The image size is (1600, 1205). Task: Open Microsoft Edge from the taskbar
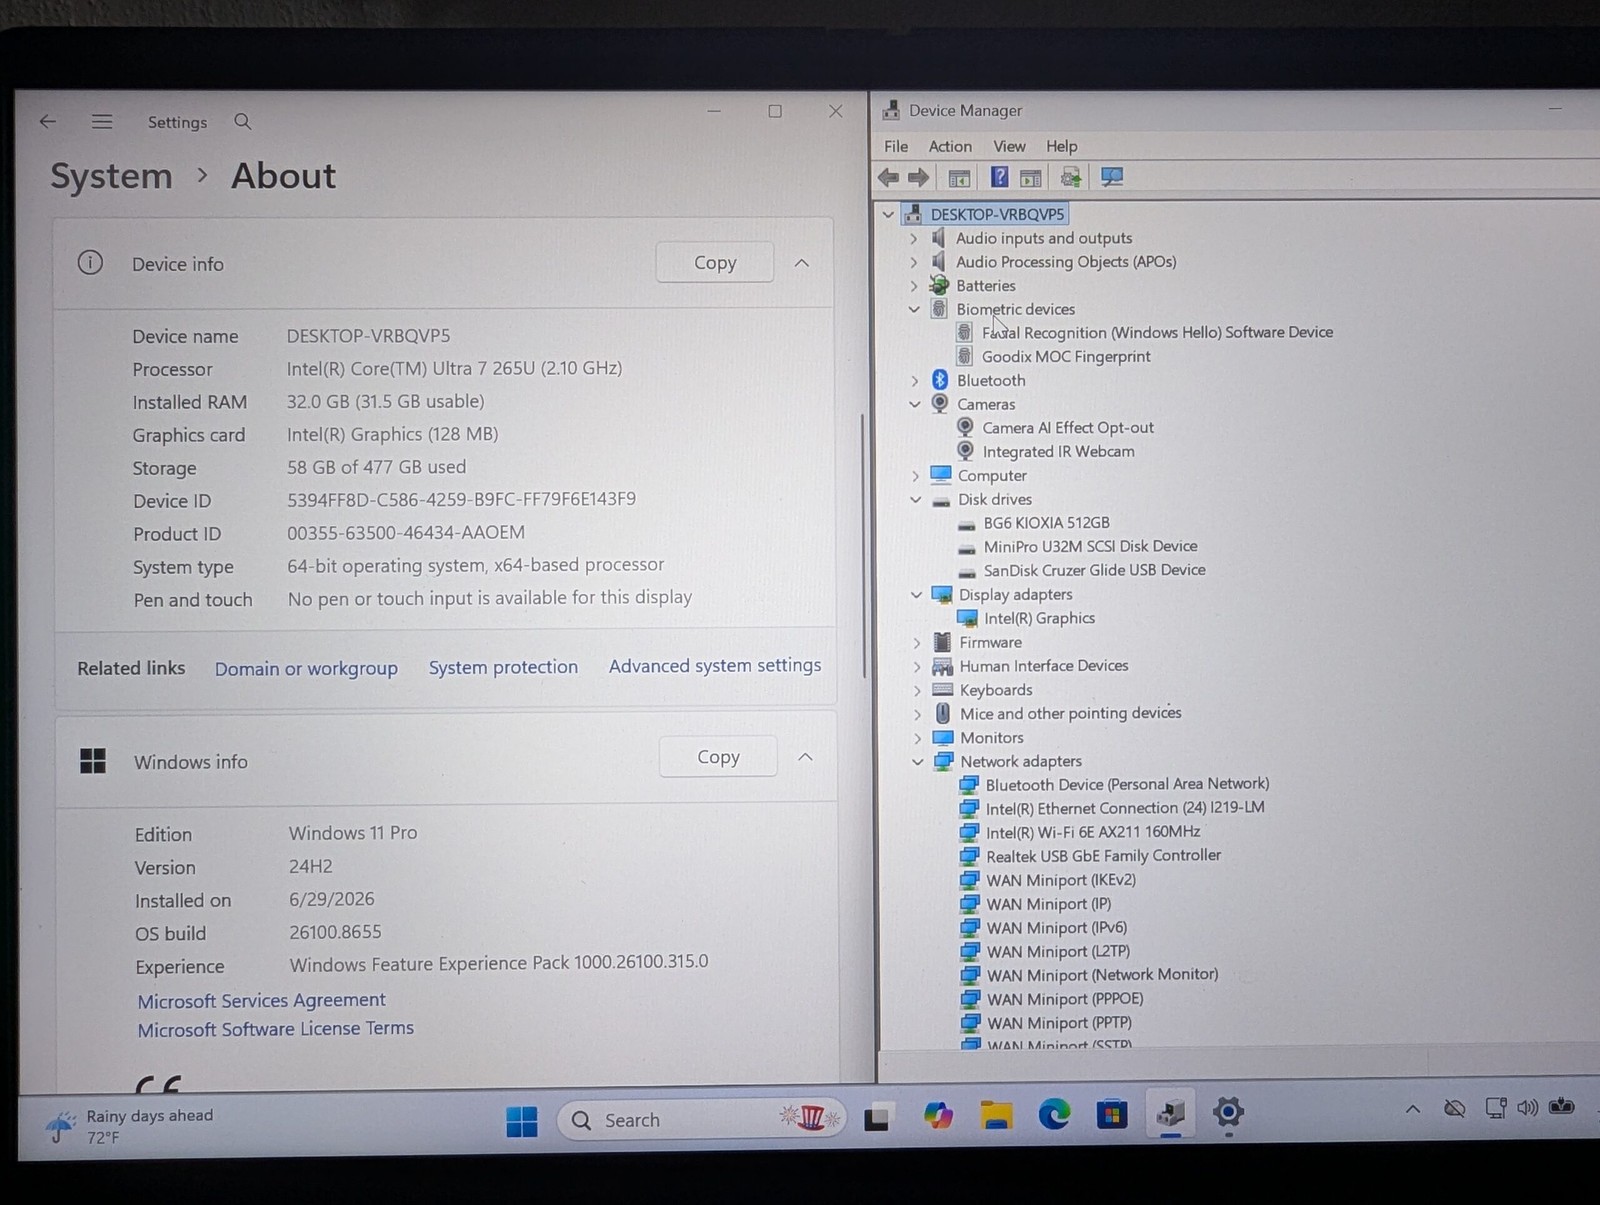tap(1054, 1114)
